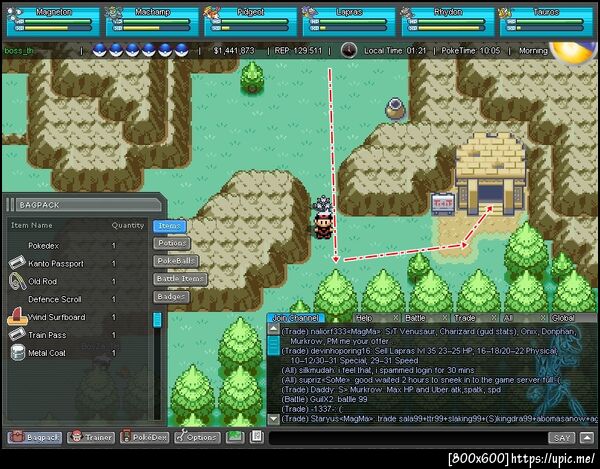
Task: Select the Kanto Passport item name
Action: [x=56, y=264]
